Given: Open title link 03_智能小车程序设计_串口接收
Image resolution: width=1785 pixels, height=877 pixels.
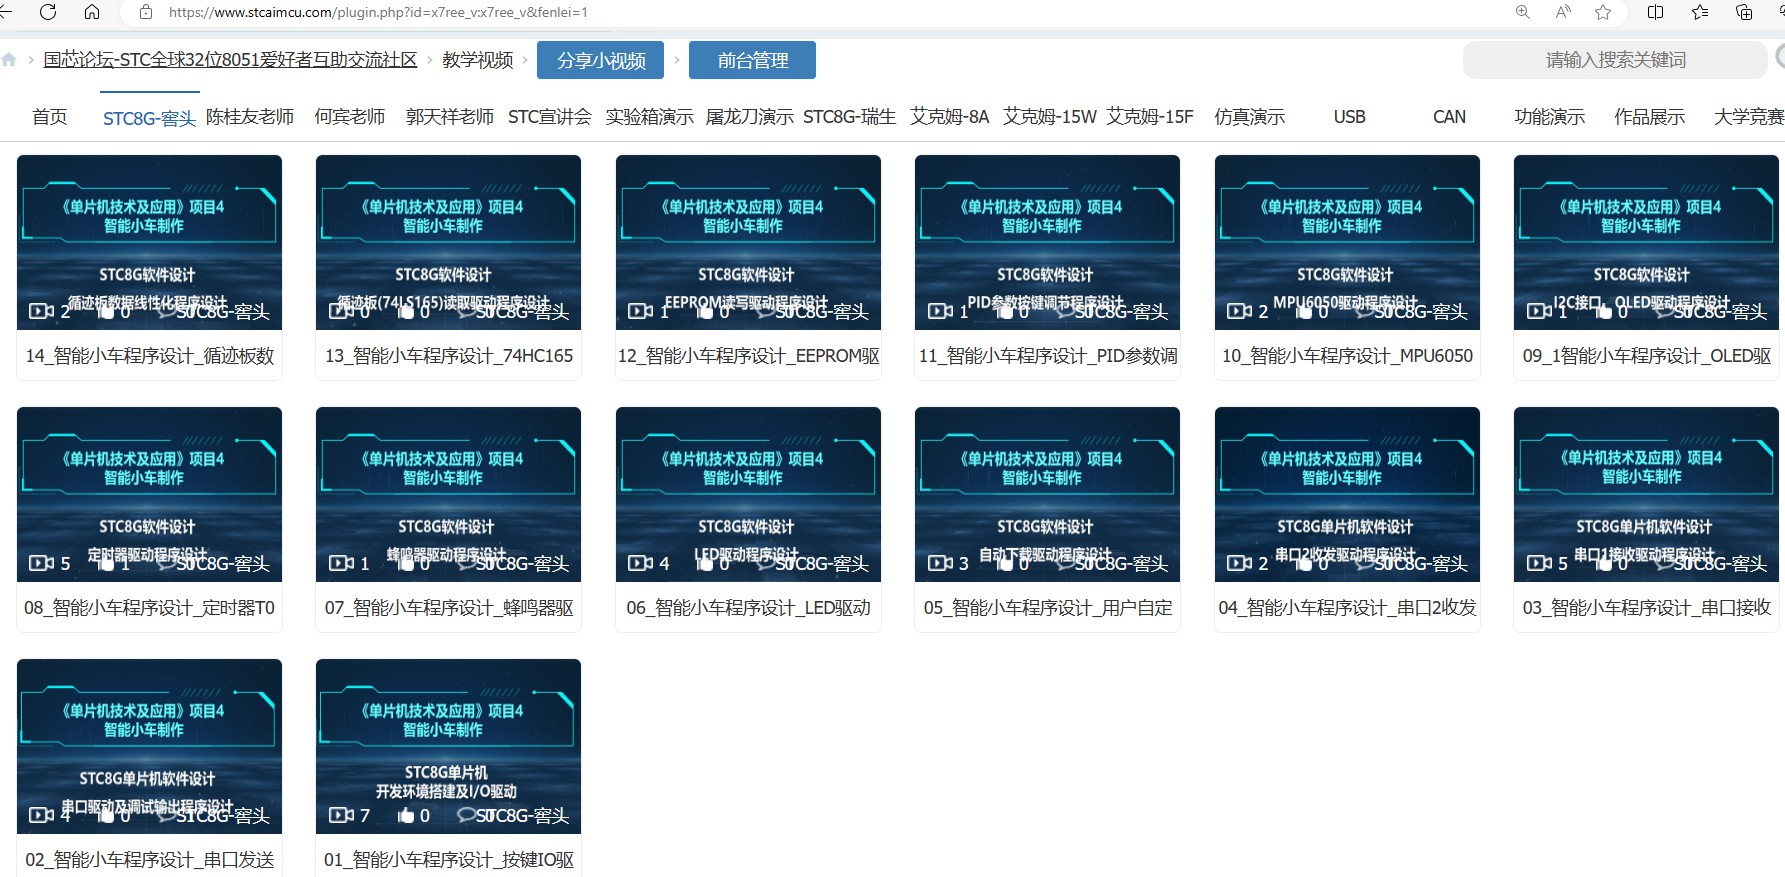Looking at the screenshot, I should [1646, 608].
